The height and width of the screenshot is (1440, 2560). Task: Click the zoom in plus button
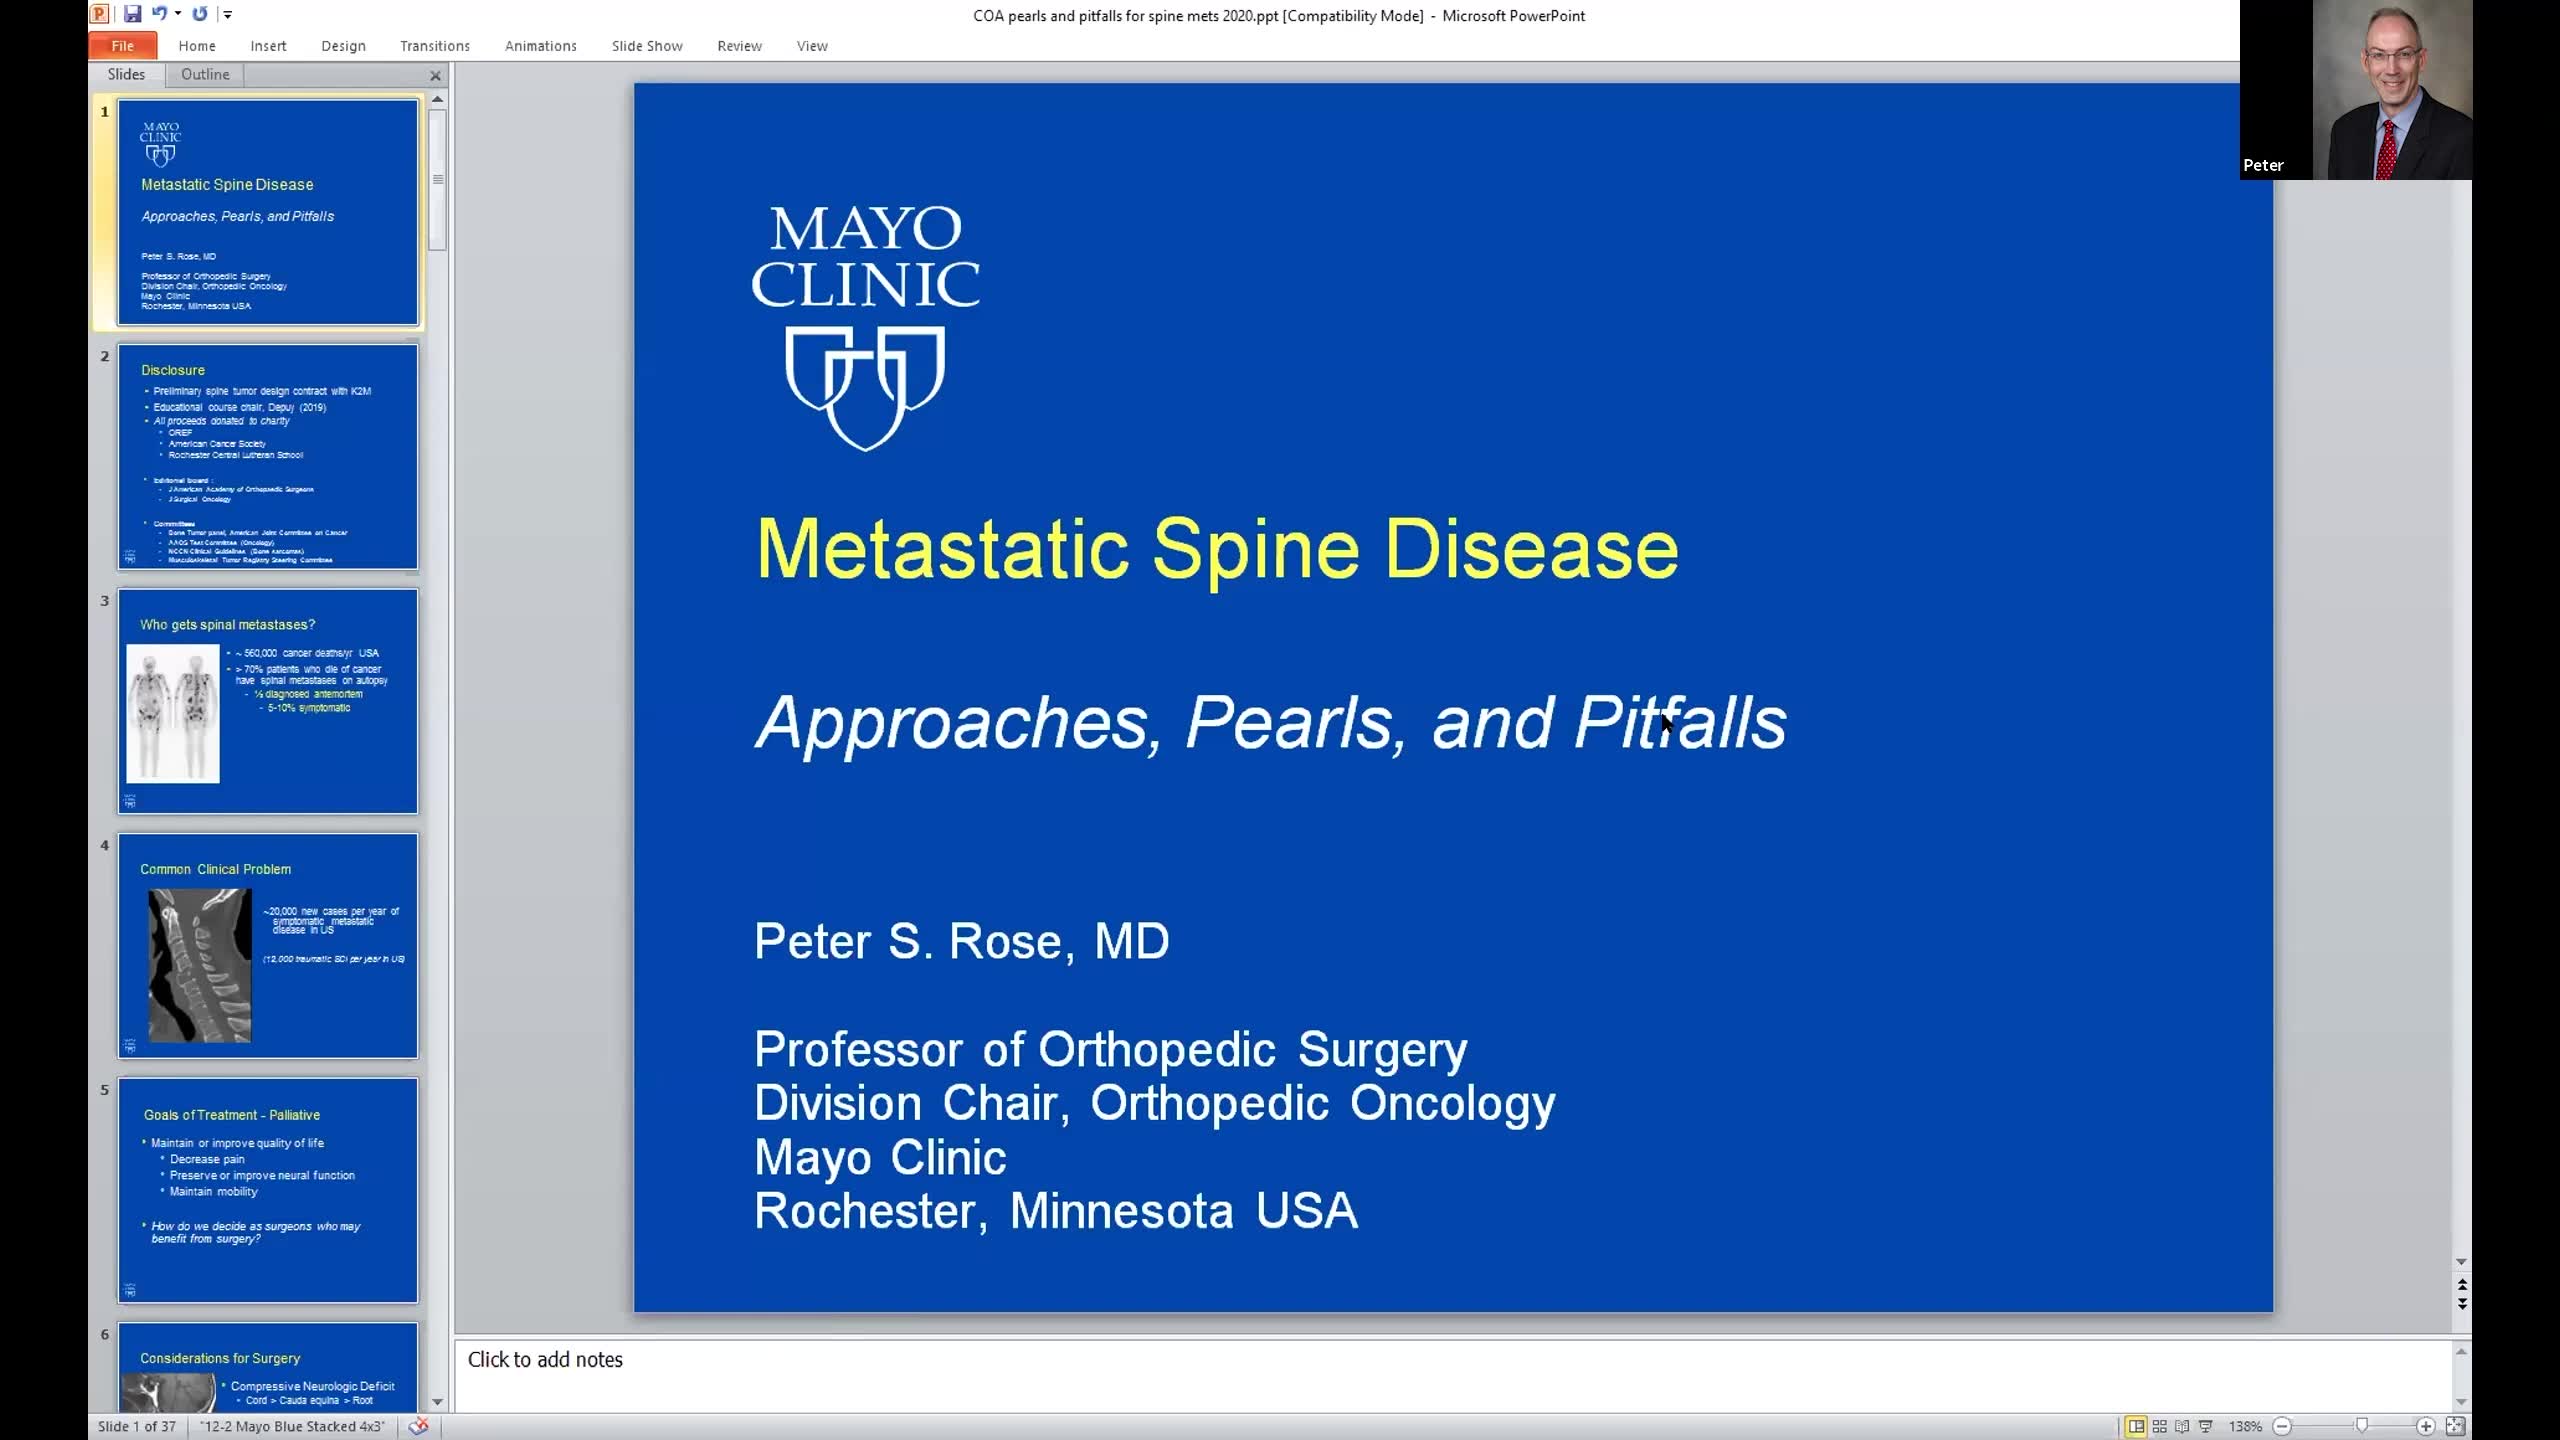point(2425,1426)
